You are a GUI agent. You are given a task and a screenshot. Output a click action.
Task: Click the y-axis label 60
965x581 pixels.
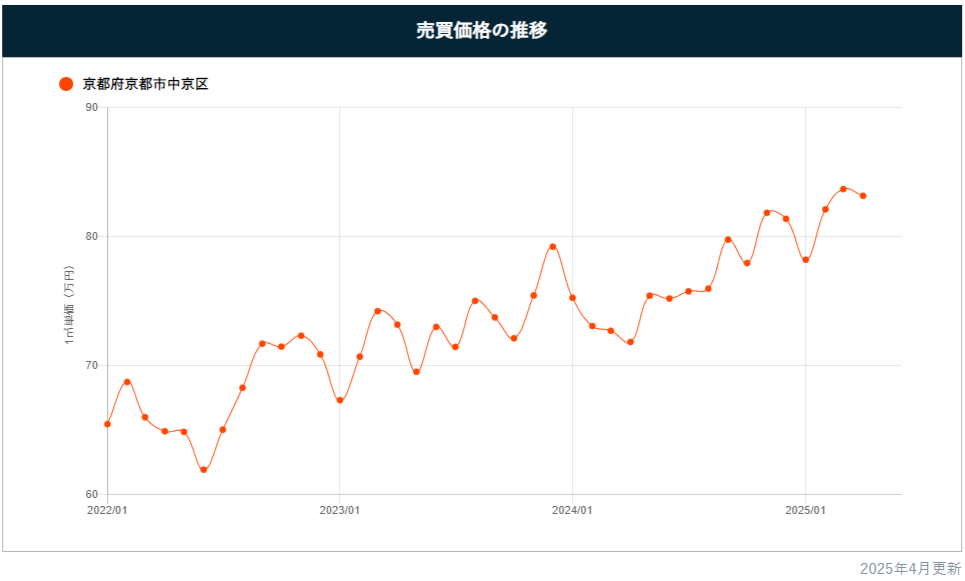tap(92, 494)
